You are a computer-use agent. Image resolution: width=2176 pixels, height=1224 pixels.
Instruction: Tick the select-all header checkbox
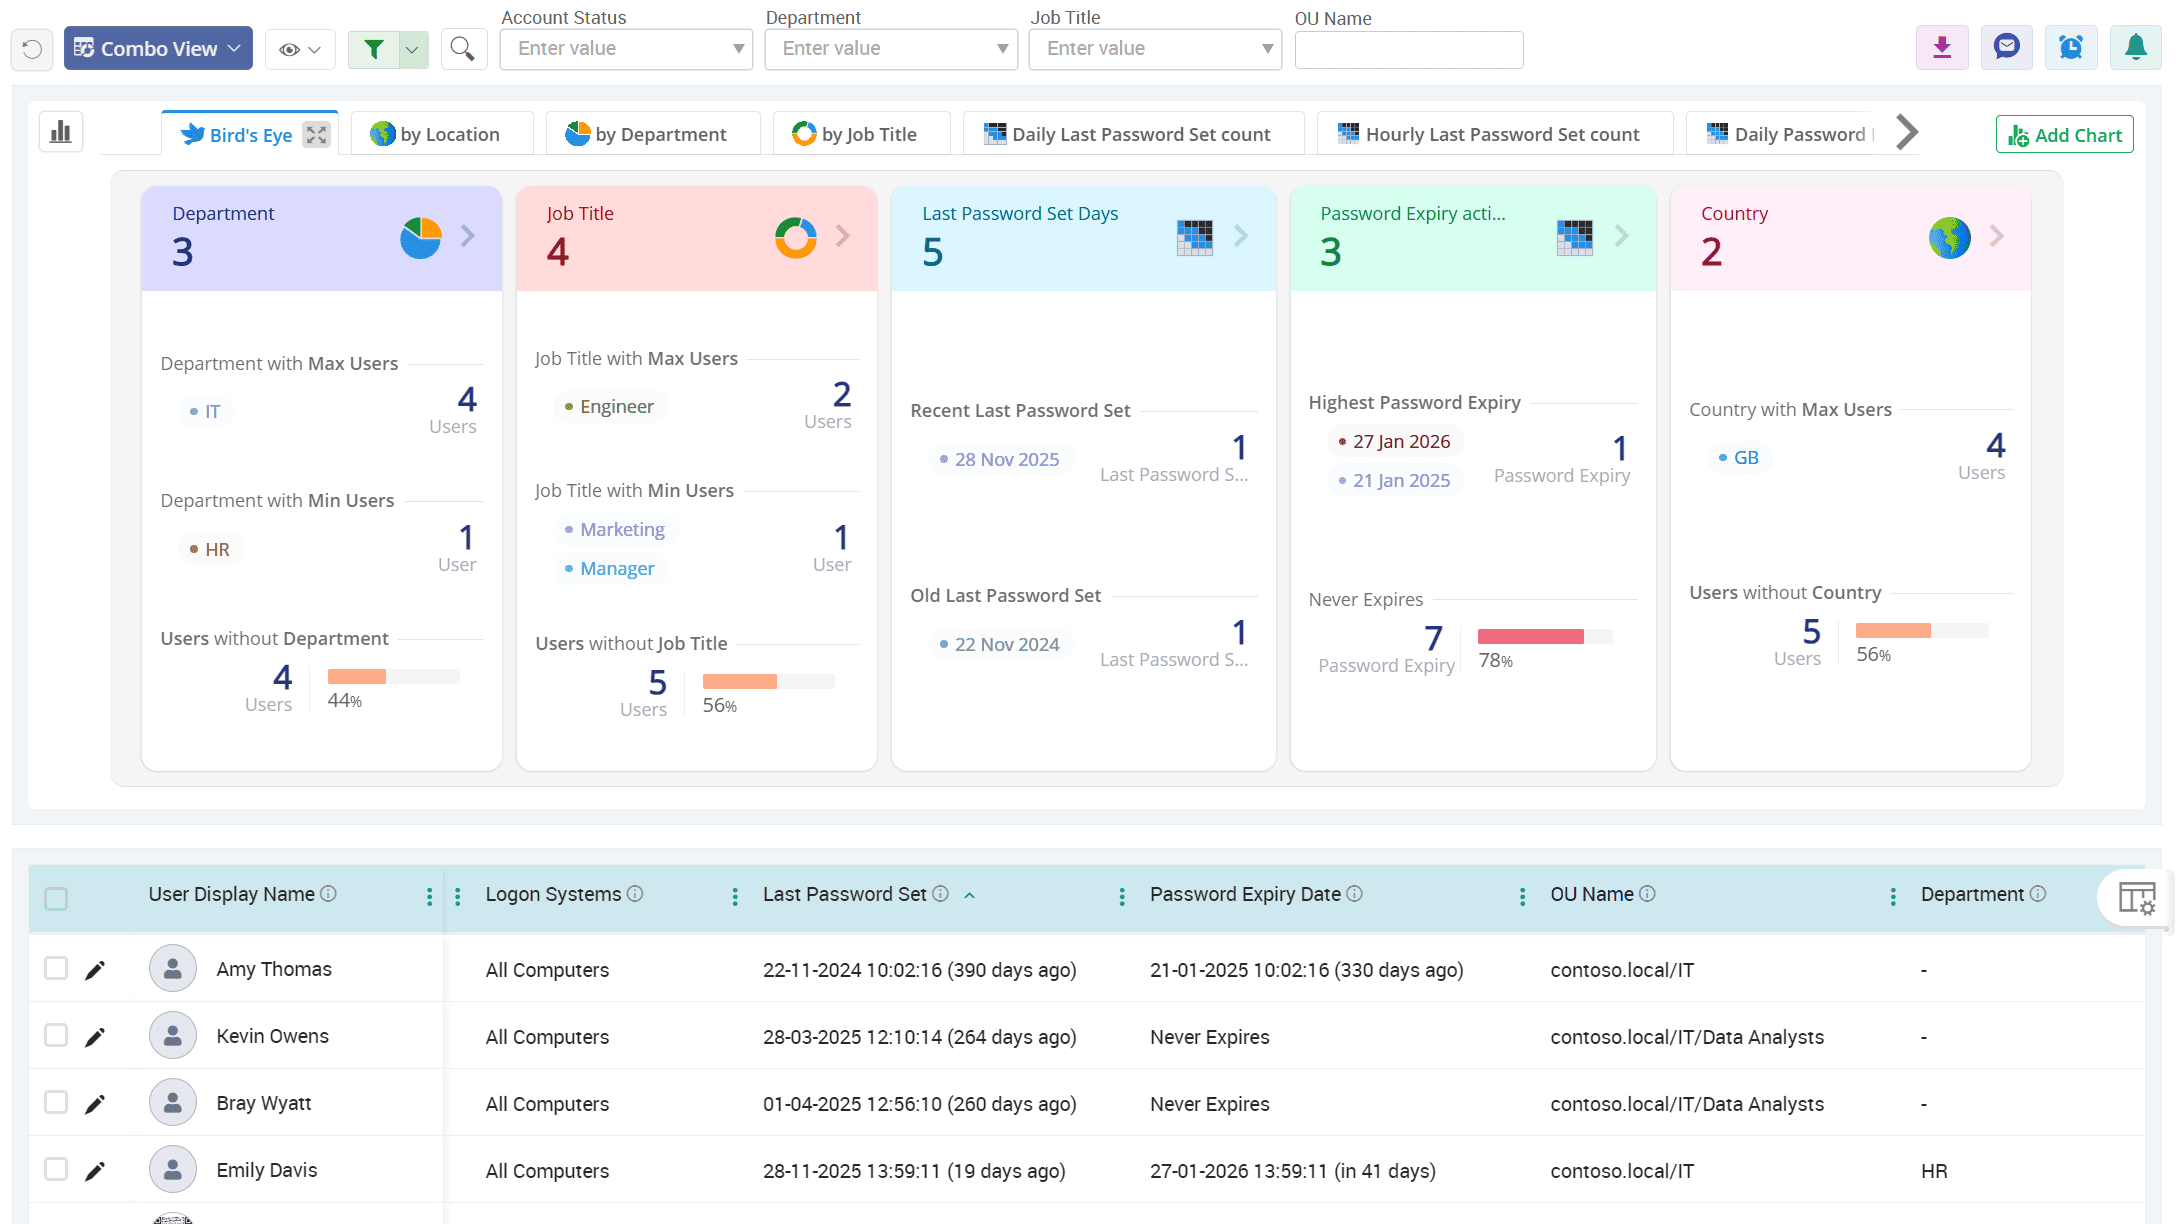[x=56, y=898]
